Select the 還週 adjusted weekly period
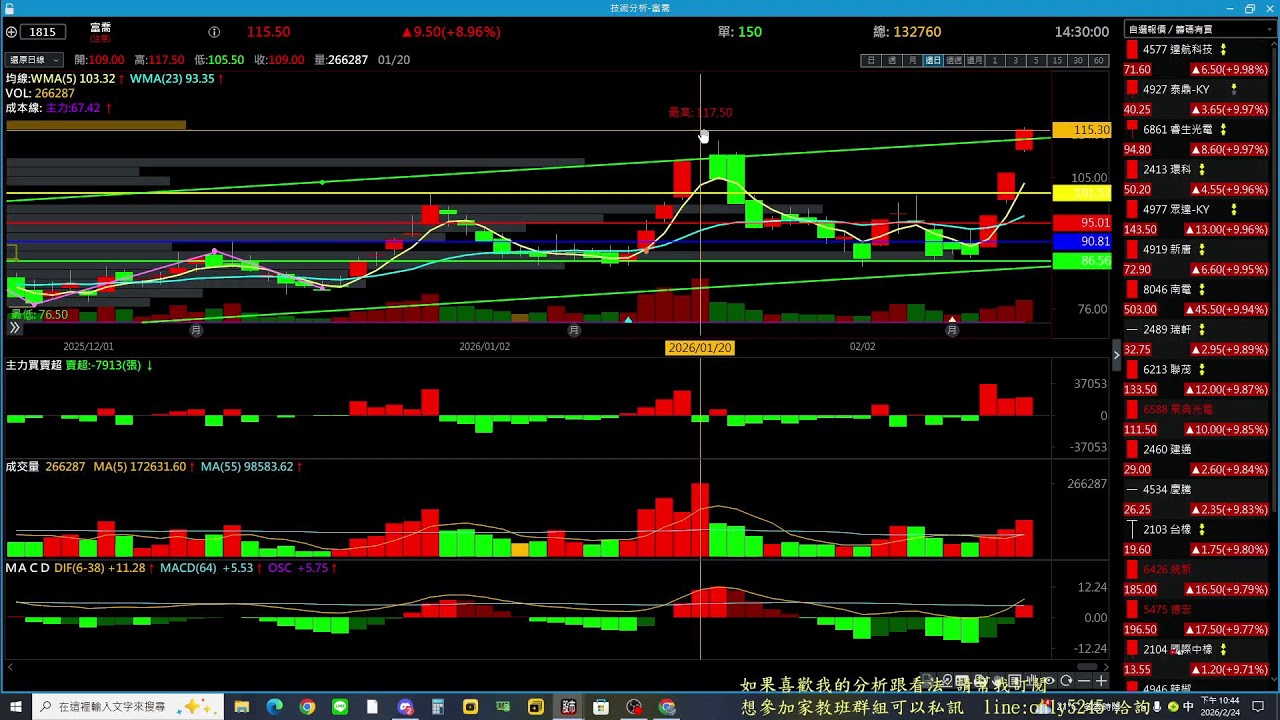 tap(953, 61)
